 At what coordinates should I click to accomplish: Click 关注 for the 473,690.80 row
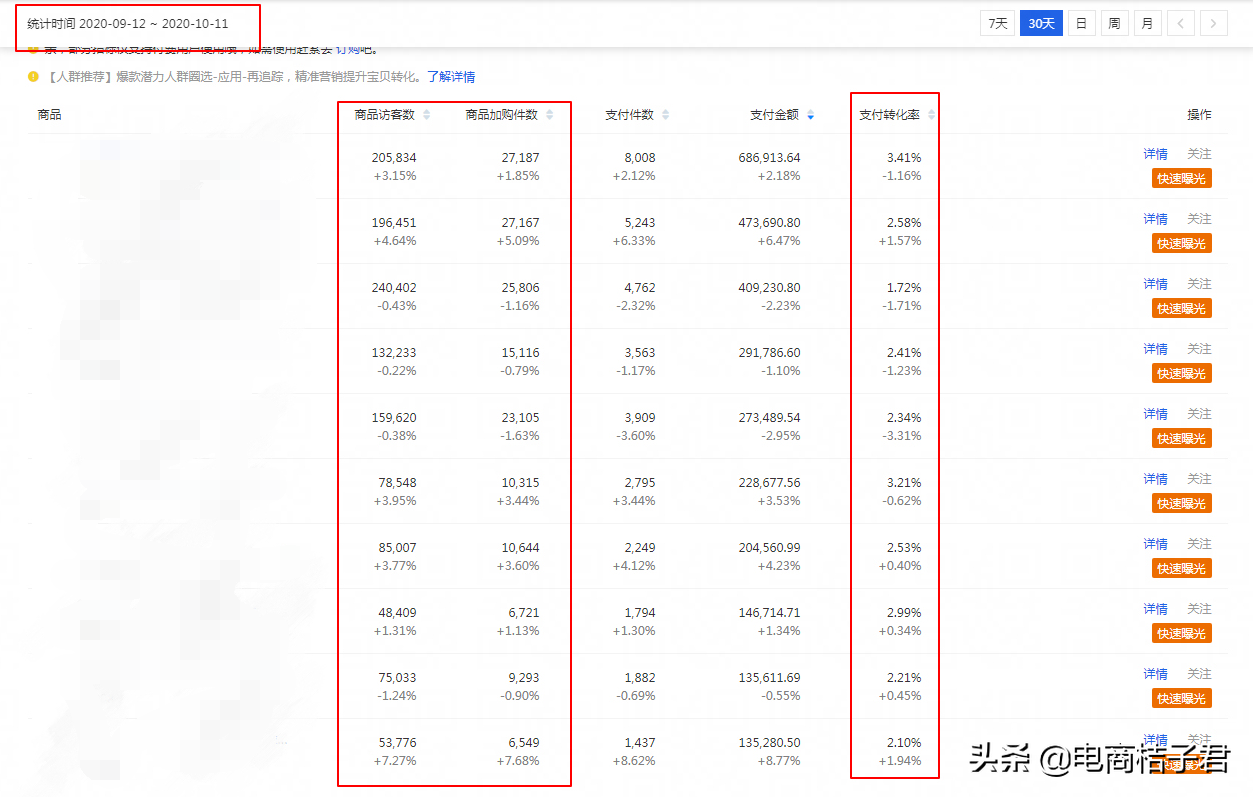(1199, 219)
